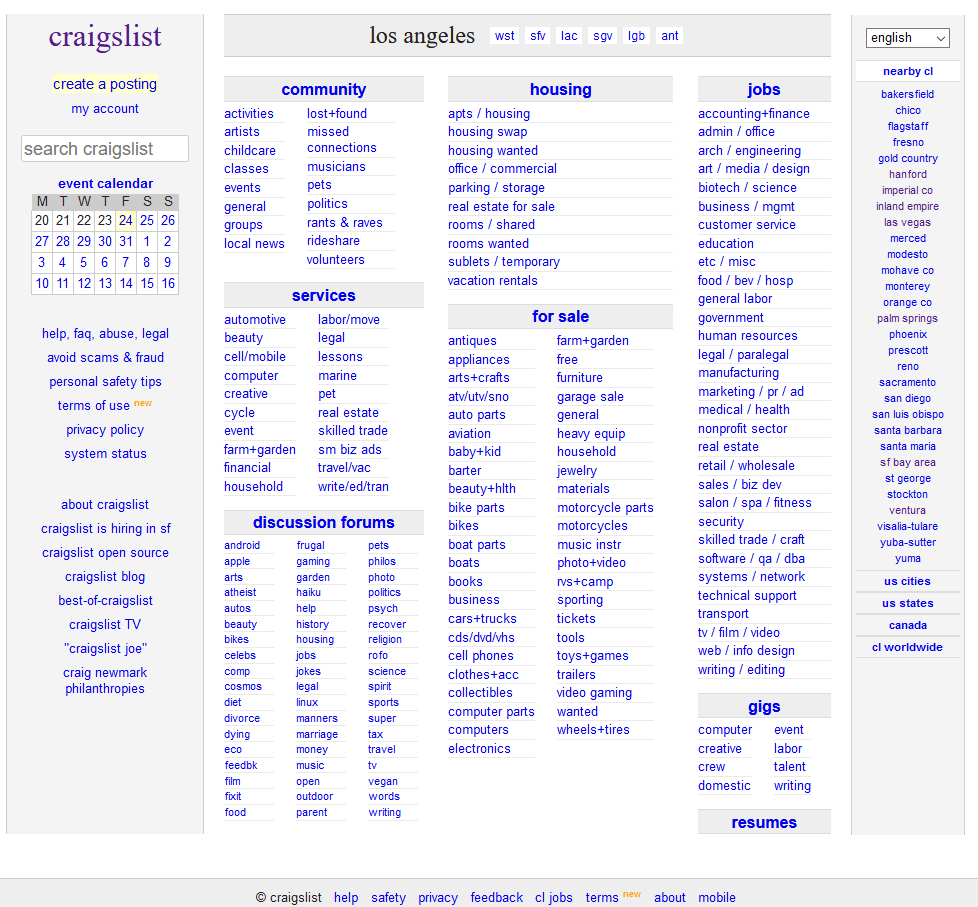Open skilled trade services

click(x=353, y=430)
